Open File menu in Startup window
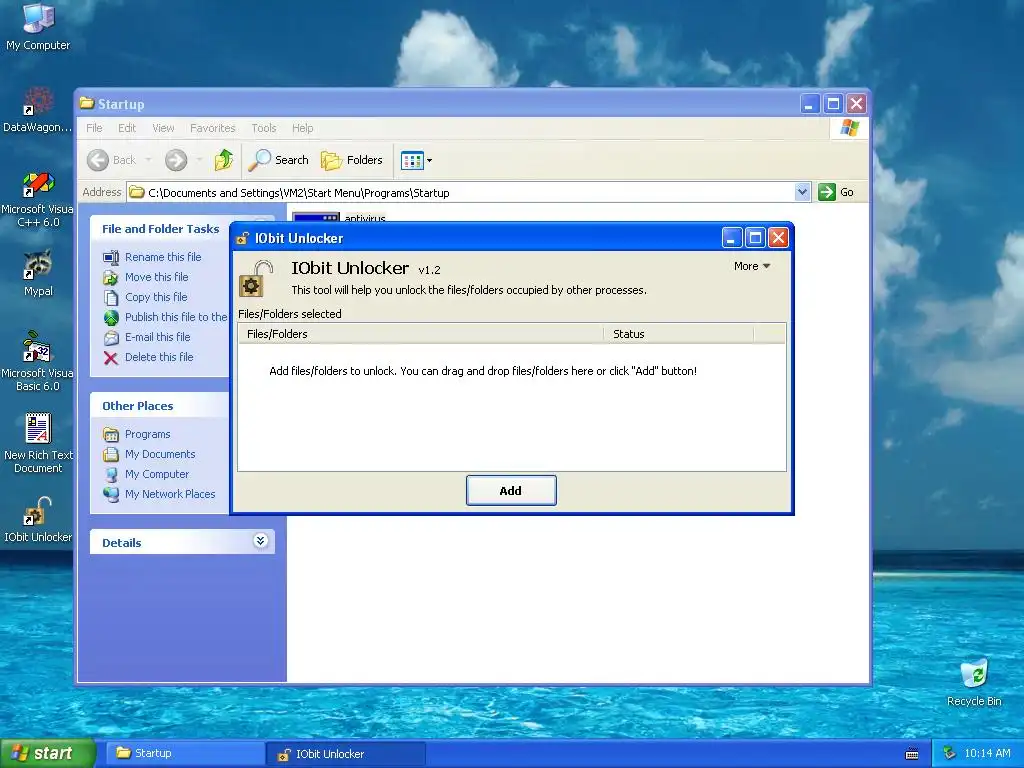This screenshot has width=1024, height=768. click(x=94, y=128)
